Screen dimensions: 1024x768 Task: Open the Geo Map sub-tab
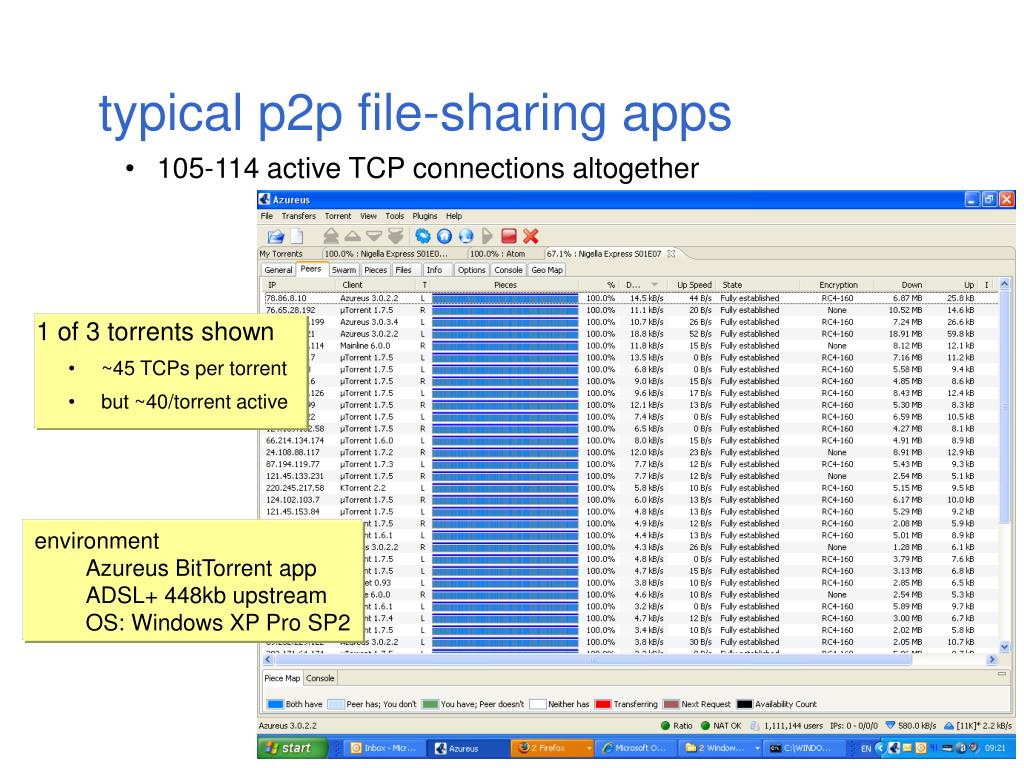[547, 270]
